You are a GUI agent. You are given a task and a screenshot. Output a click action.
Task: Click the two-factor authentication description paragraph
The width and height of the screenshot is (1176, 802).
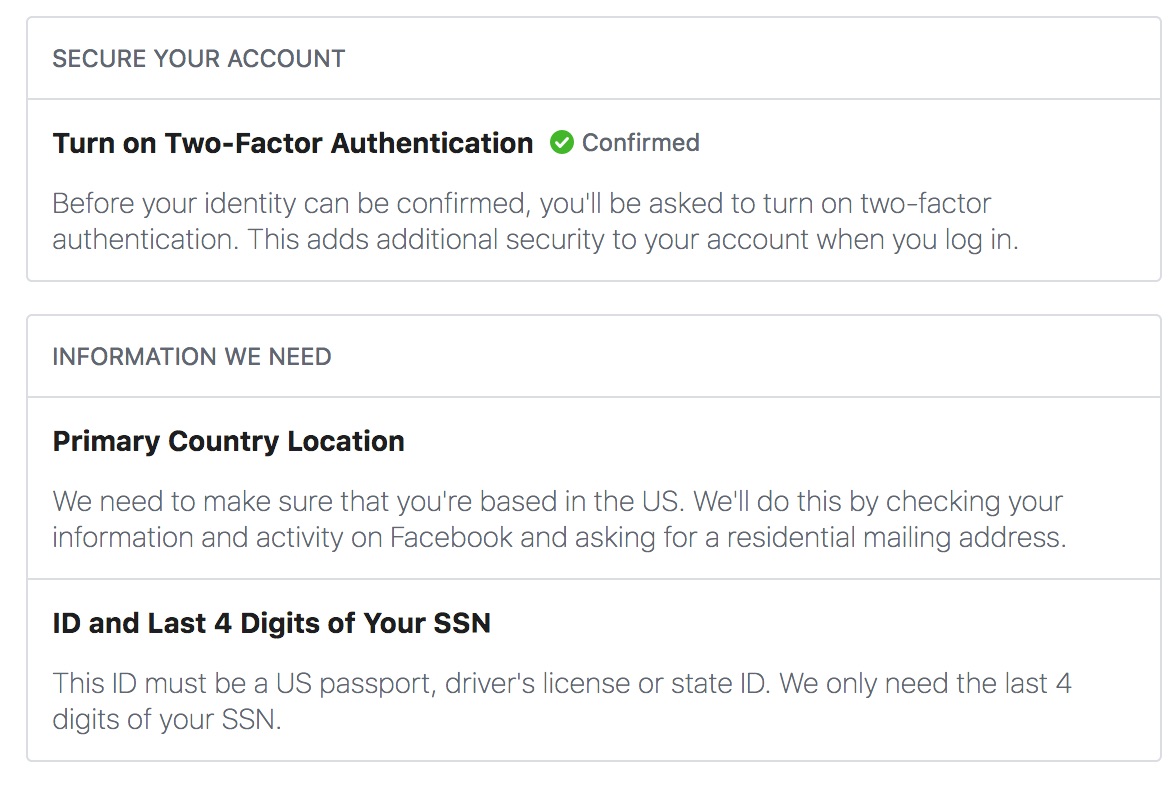[535, 222]
